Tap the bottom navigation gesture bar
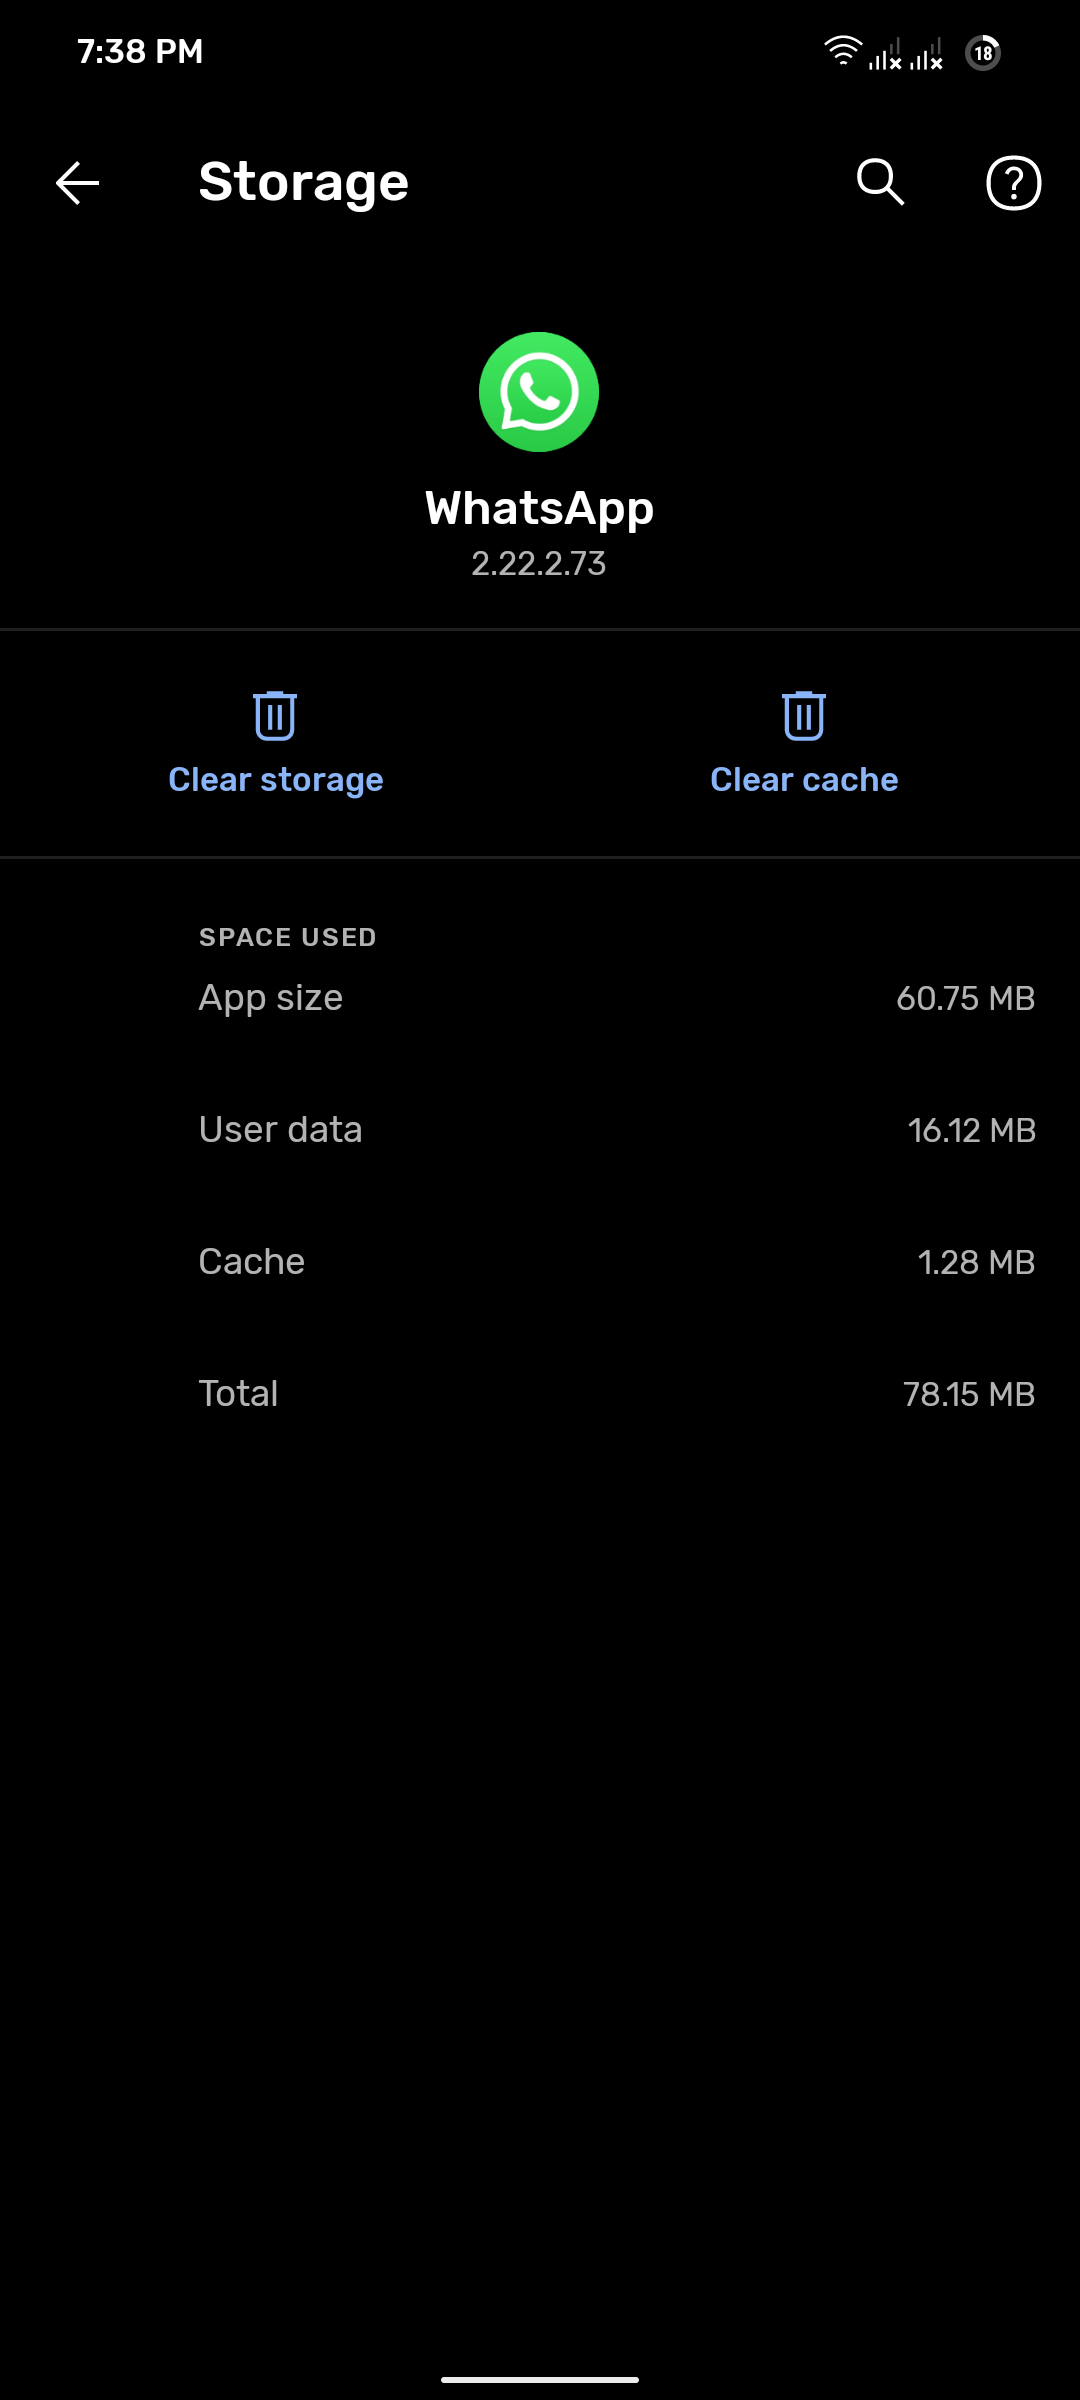 point(540,2379)
